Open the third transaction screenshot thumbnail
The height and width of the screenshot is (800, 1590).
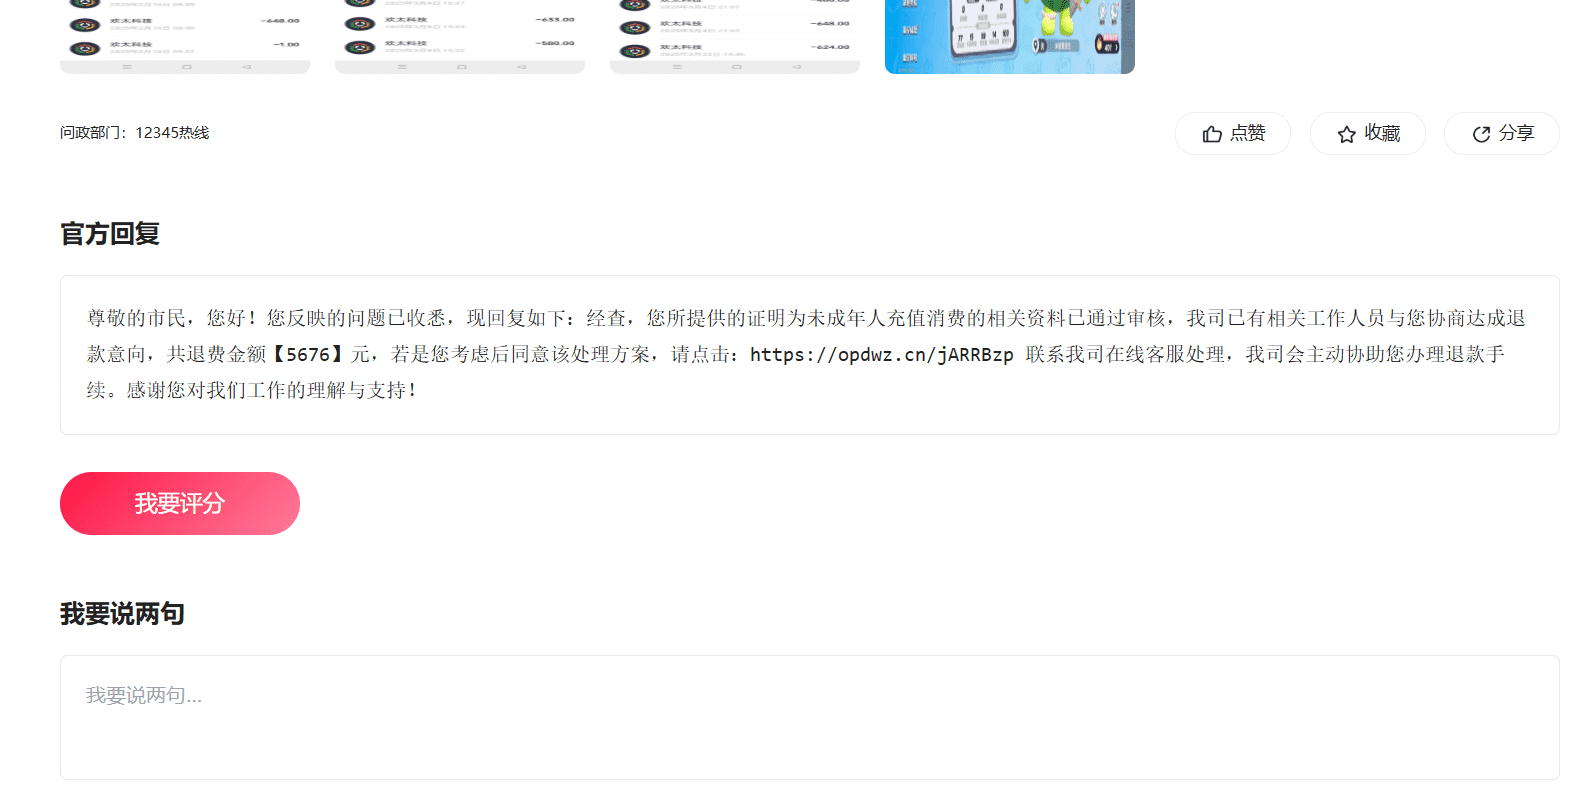(x=735, y=36)
